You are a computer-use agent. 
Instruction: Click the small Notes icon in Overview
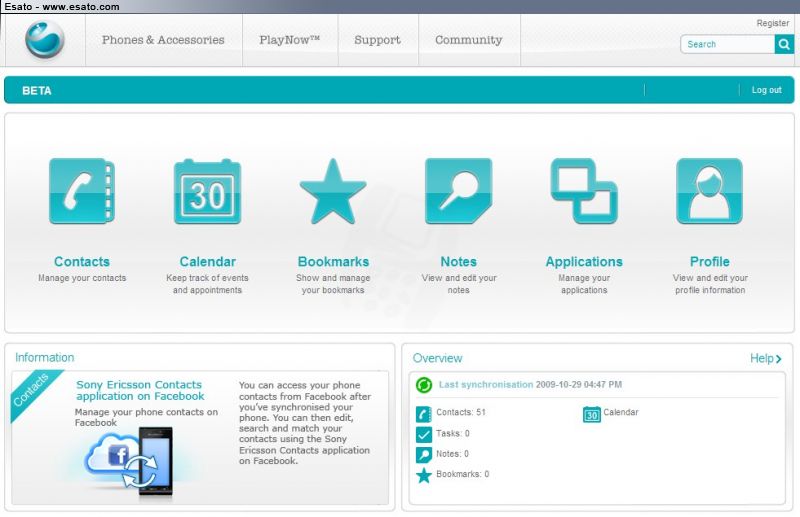tap(423, 454)
